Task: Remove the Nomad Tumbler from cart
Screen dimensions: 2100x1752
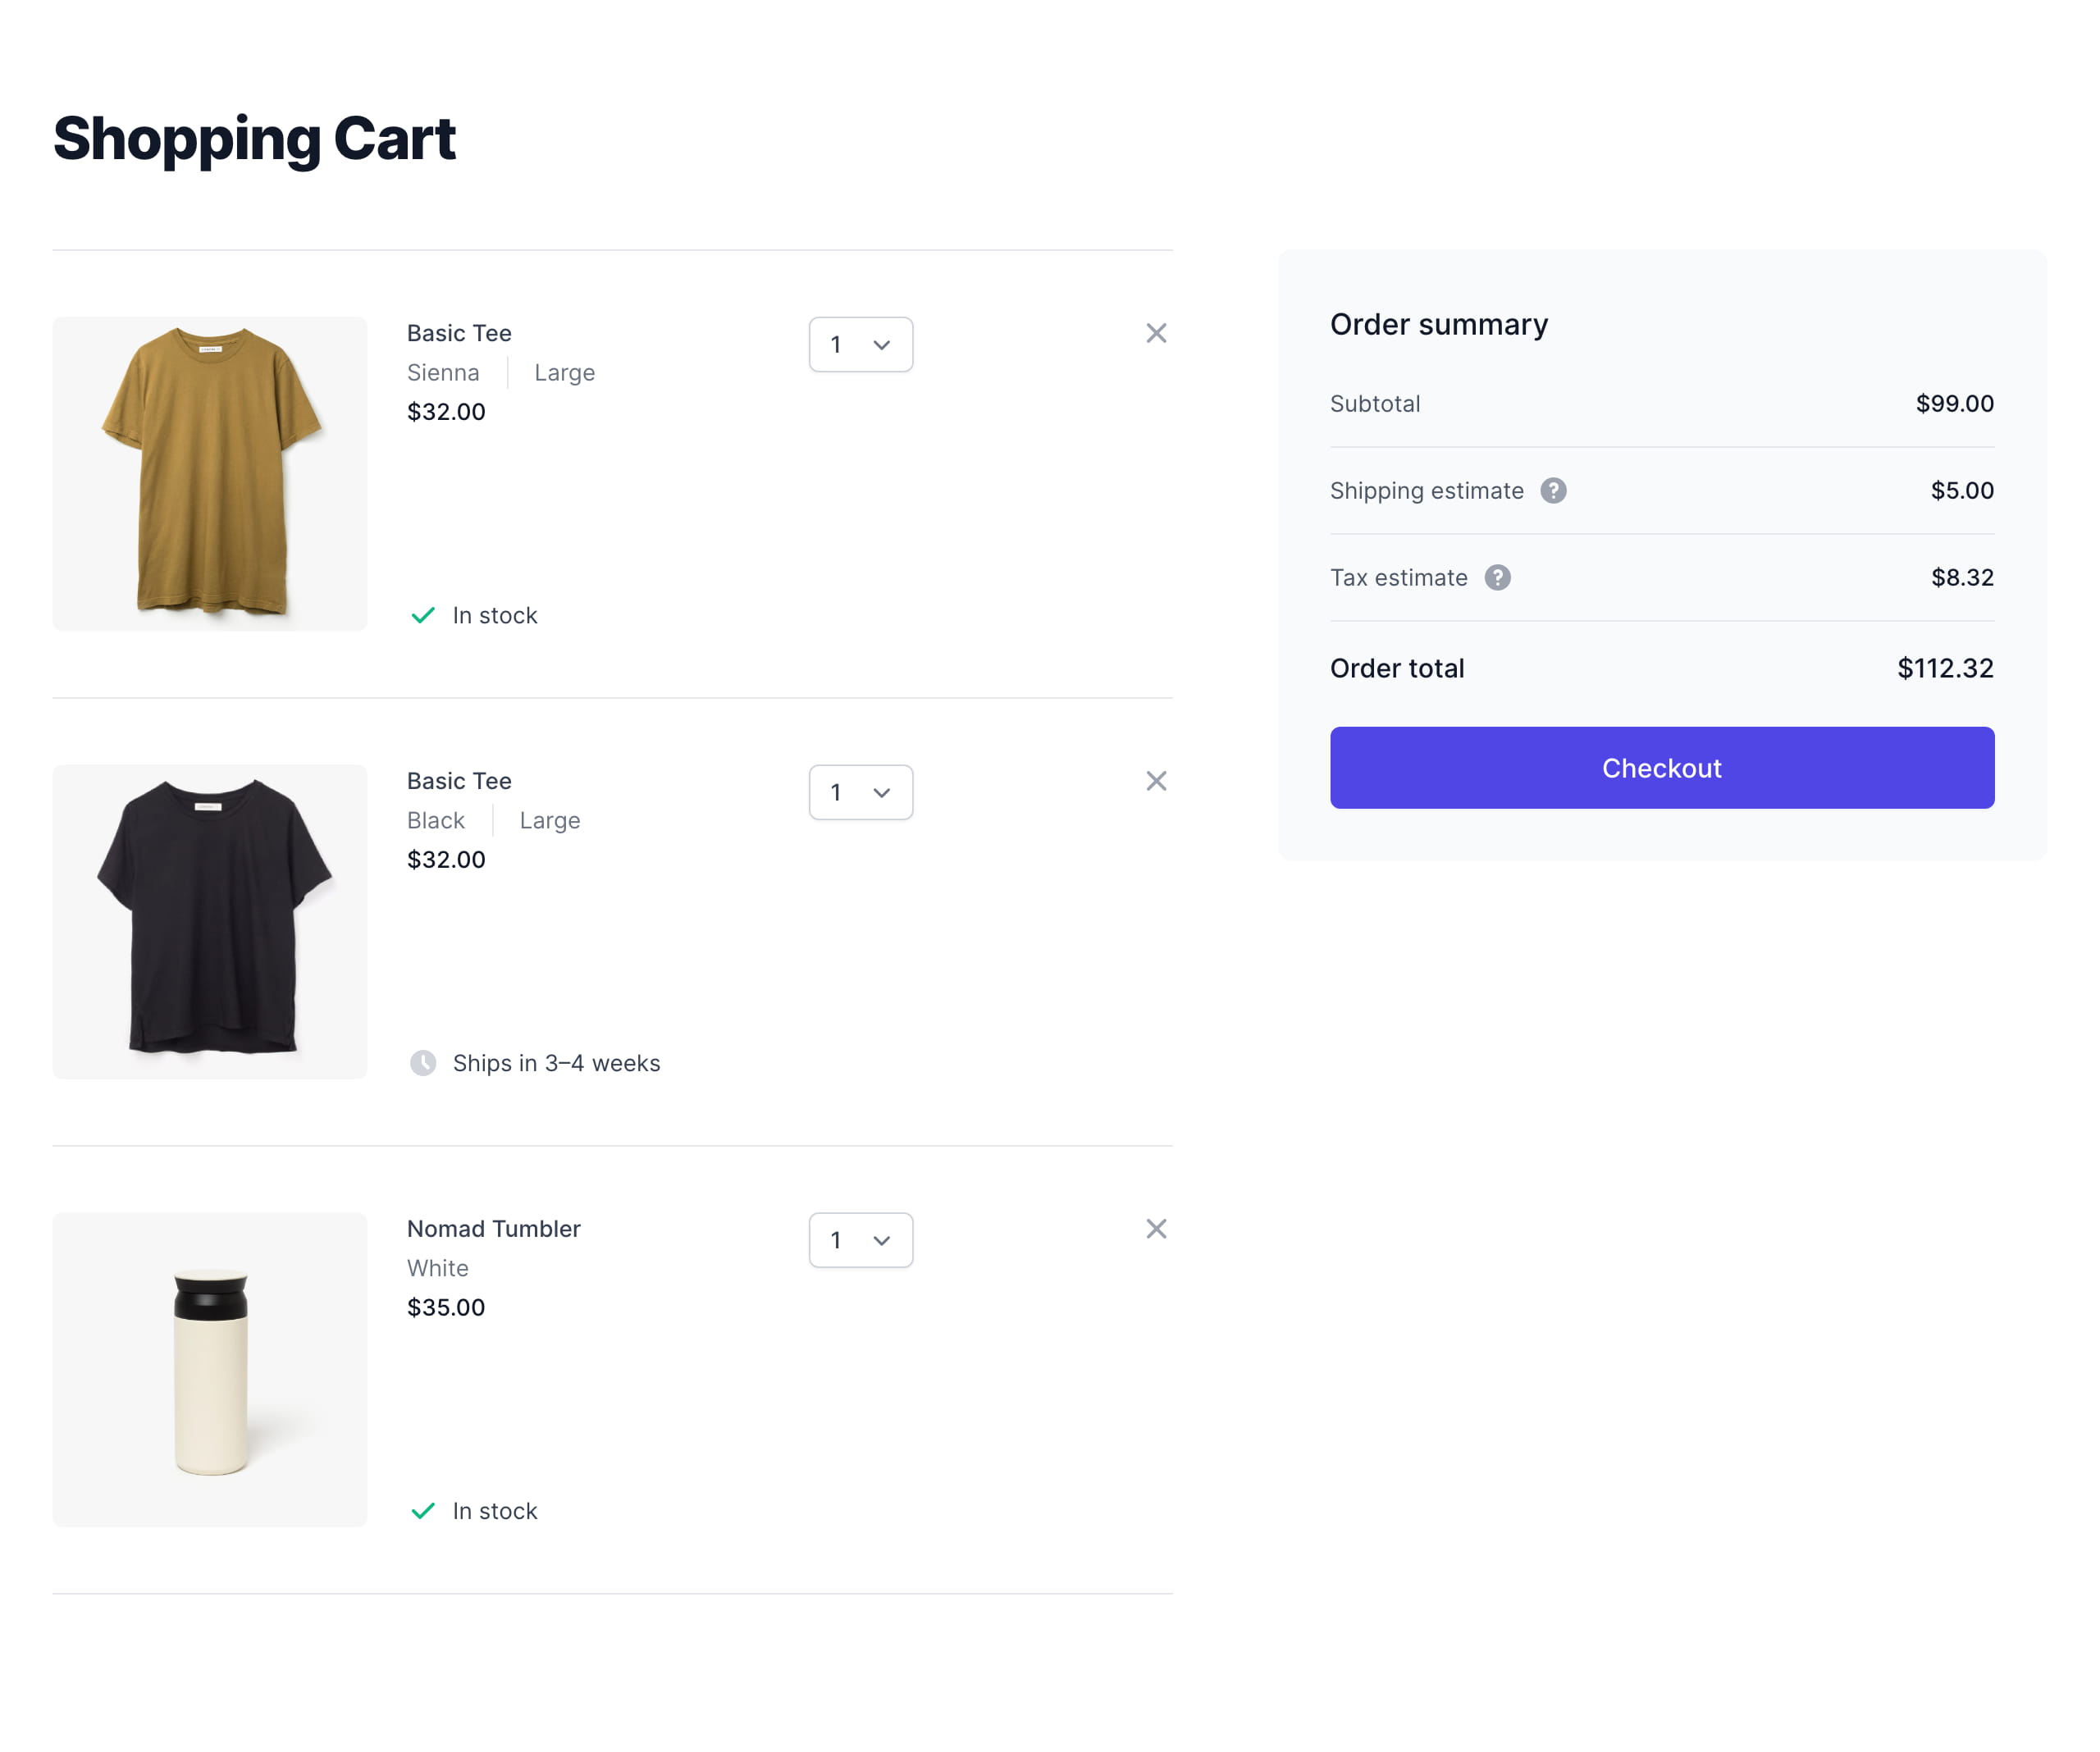Action: point(1156,1229)
